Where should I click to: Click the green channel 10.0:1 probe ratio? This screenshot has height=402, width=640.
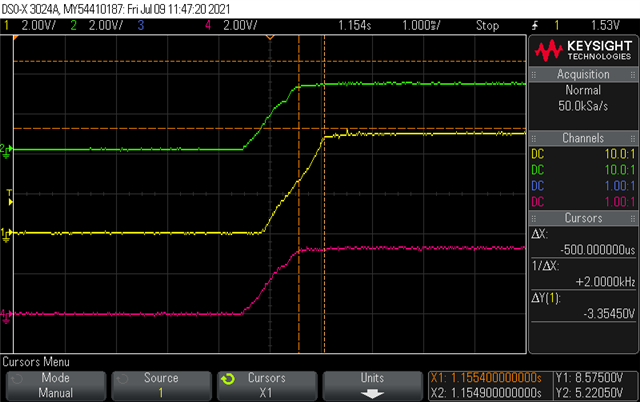620,170
